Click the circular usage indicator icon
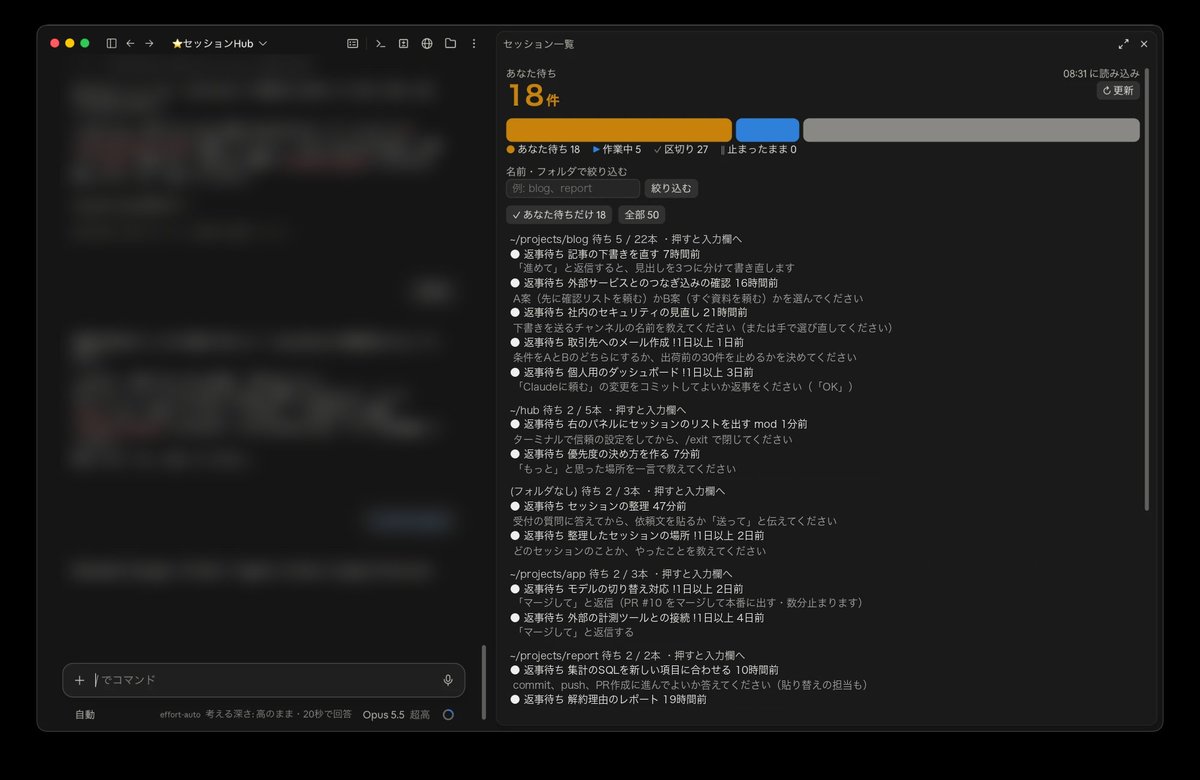The image size is (1200, 780). click(448, 715)
